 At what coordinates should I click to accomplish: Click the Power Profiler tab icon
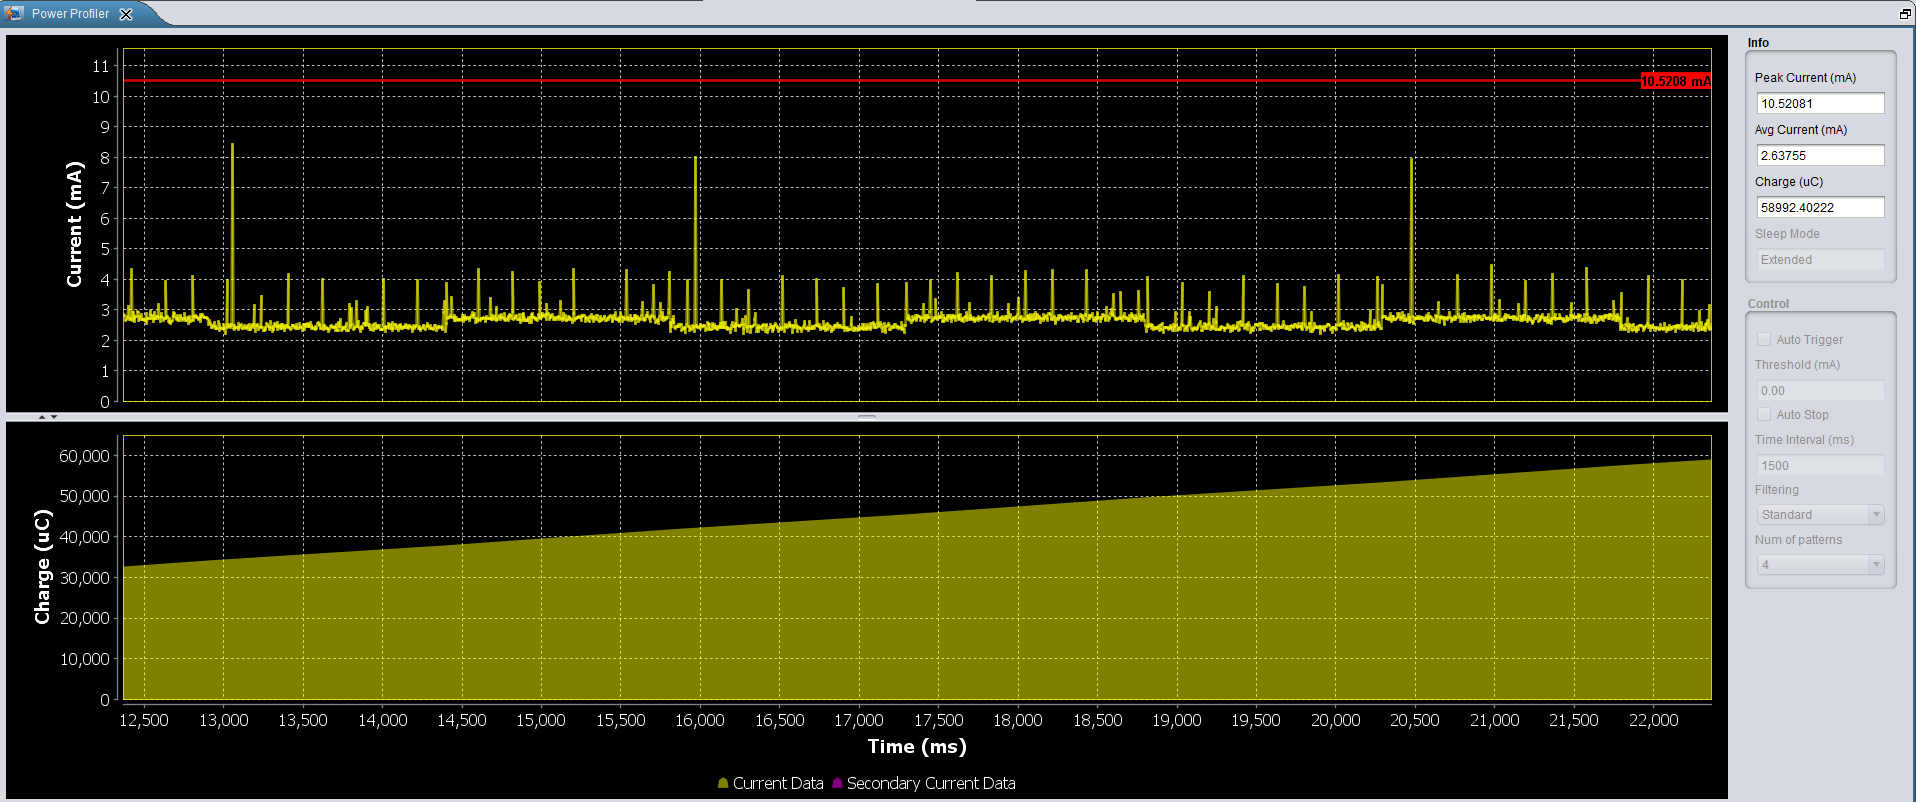[x=14, y=13]
